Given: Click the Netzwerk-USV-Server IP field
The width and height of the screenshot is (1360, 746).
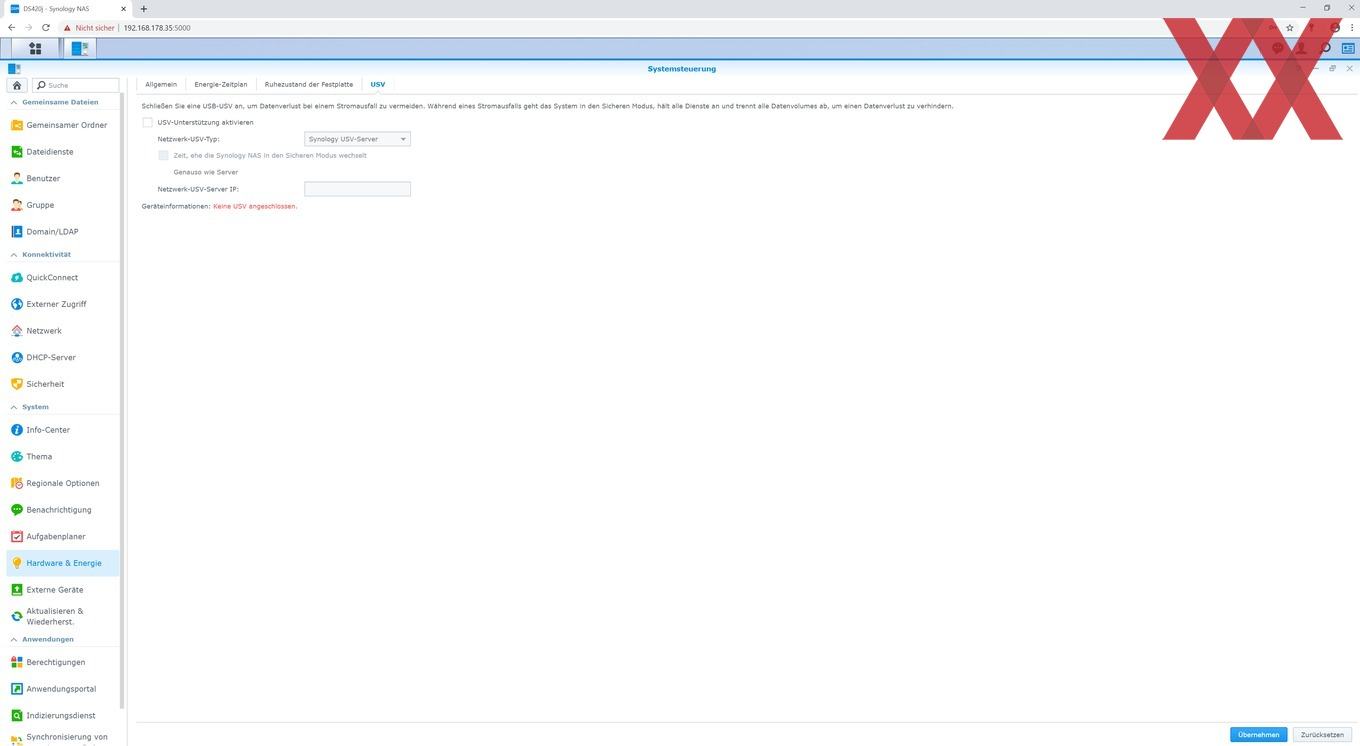Looking at the screenshot, I should click(357, 189).
